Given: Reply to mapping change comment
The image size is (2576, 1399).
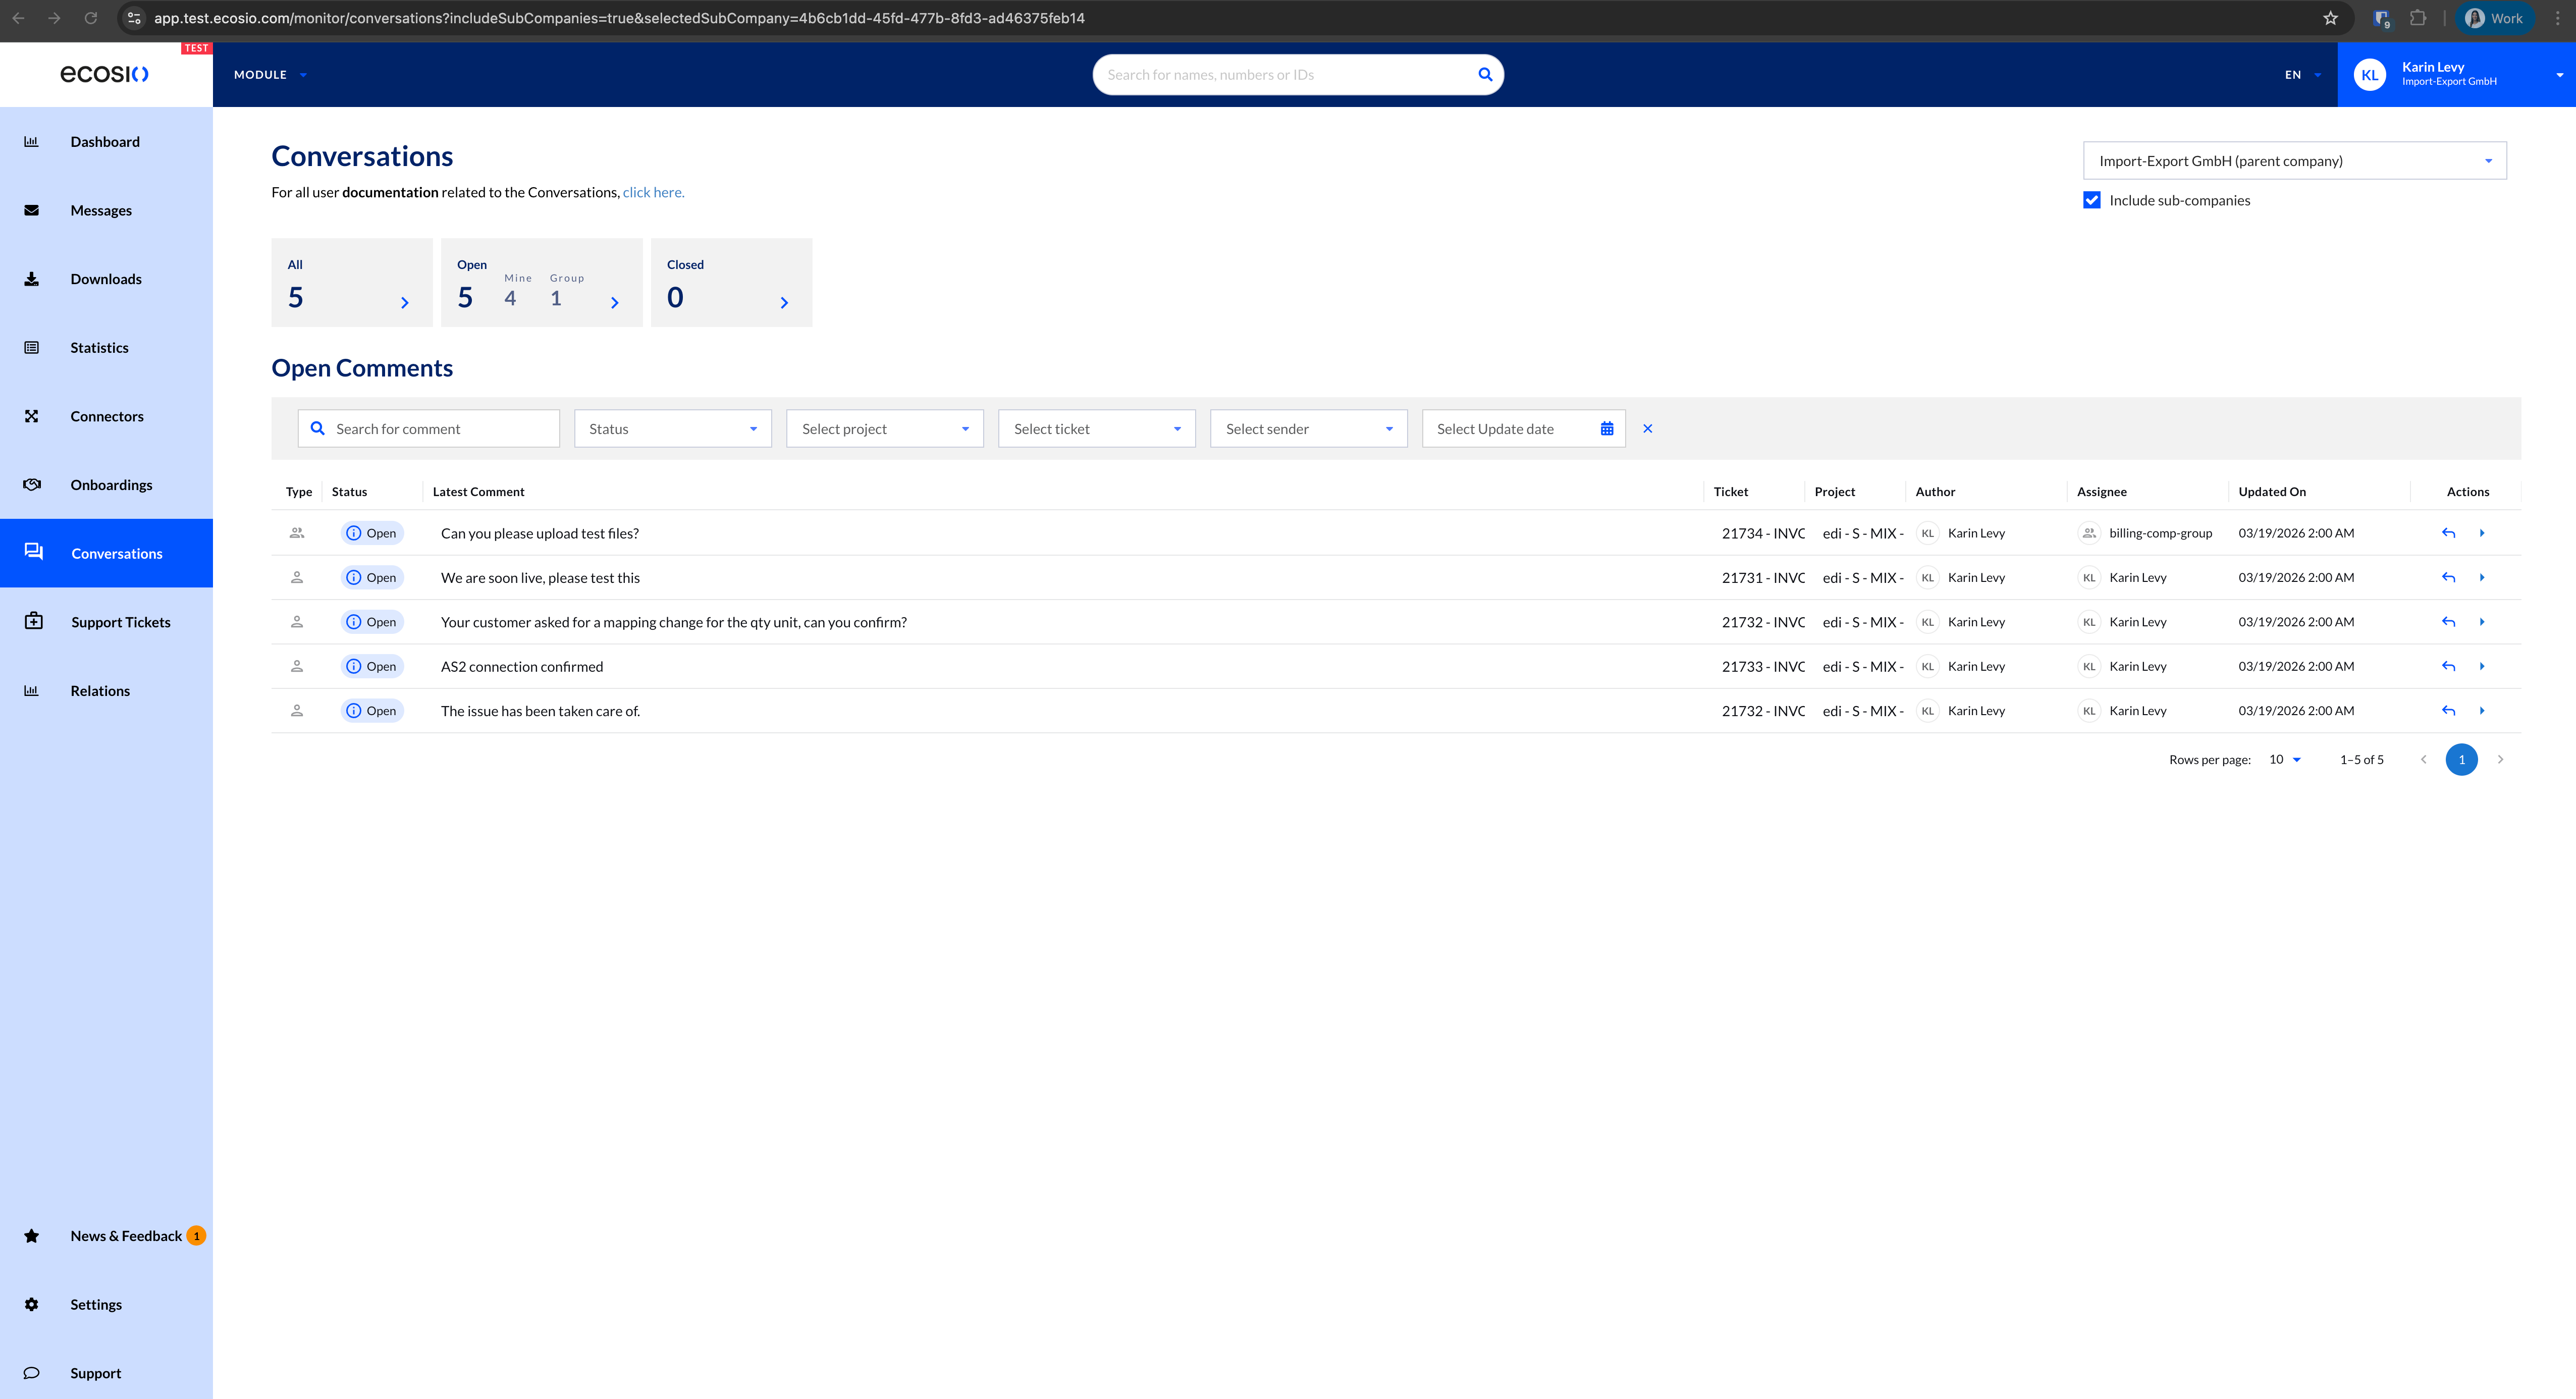Looking at the screenshot, I should click(x=2448, y=622).
